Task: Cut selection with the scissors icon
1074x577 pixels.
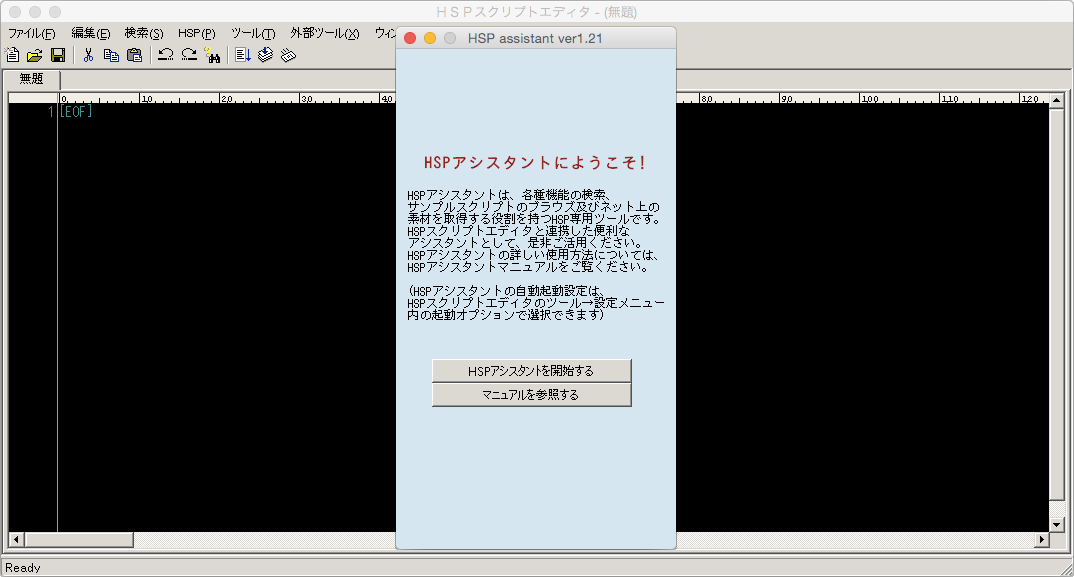Action: pyautogui.click(x=88, y=56)
